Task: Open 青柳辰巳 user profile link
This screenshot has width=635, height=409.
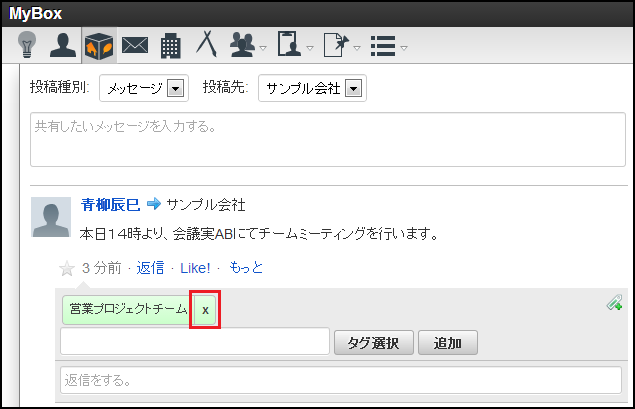Action: pos(111,205)
